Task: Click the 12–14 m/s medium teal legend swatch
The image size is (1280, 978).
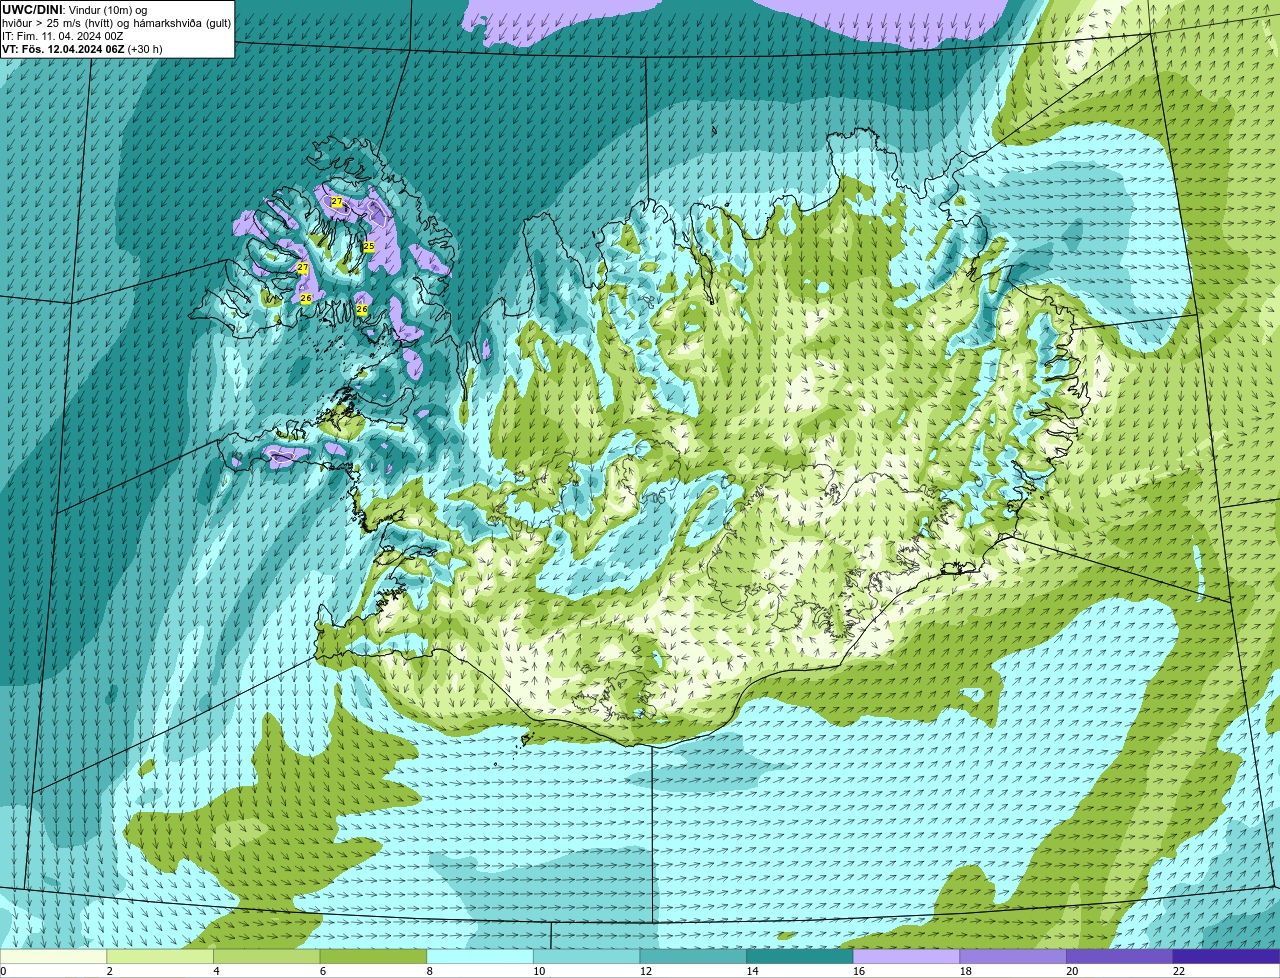Action: [693, 956]
